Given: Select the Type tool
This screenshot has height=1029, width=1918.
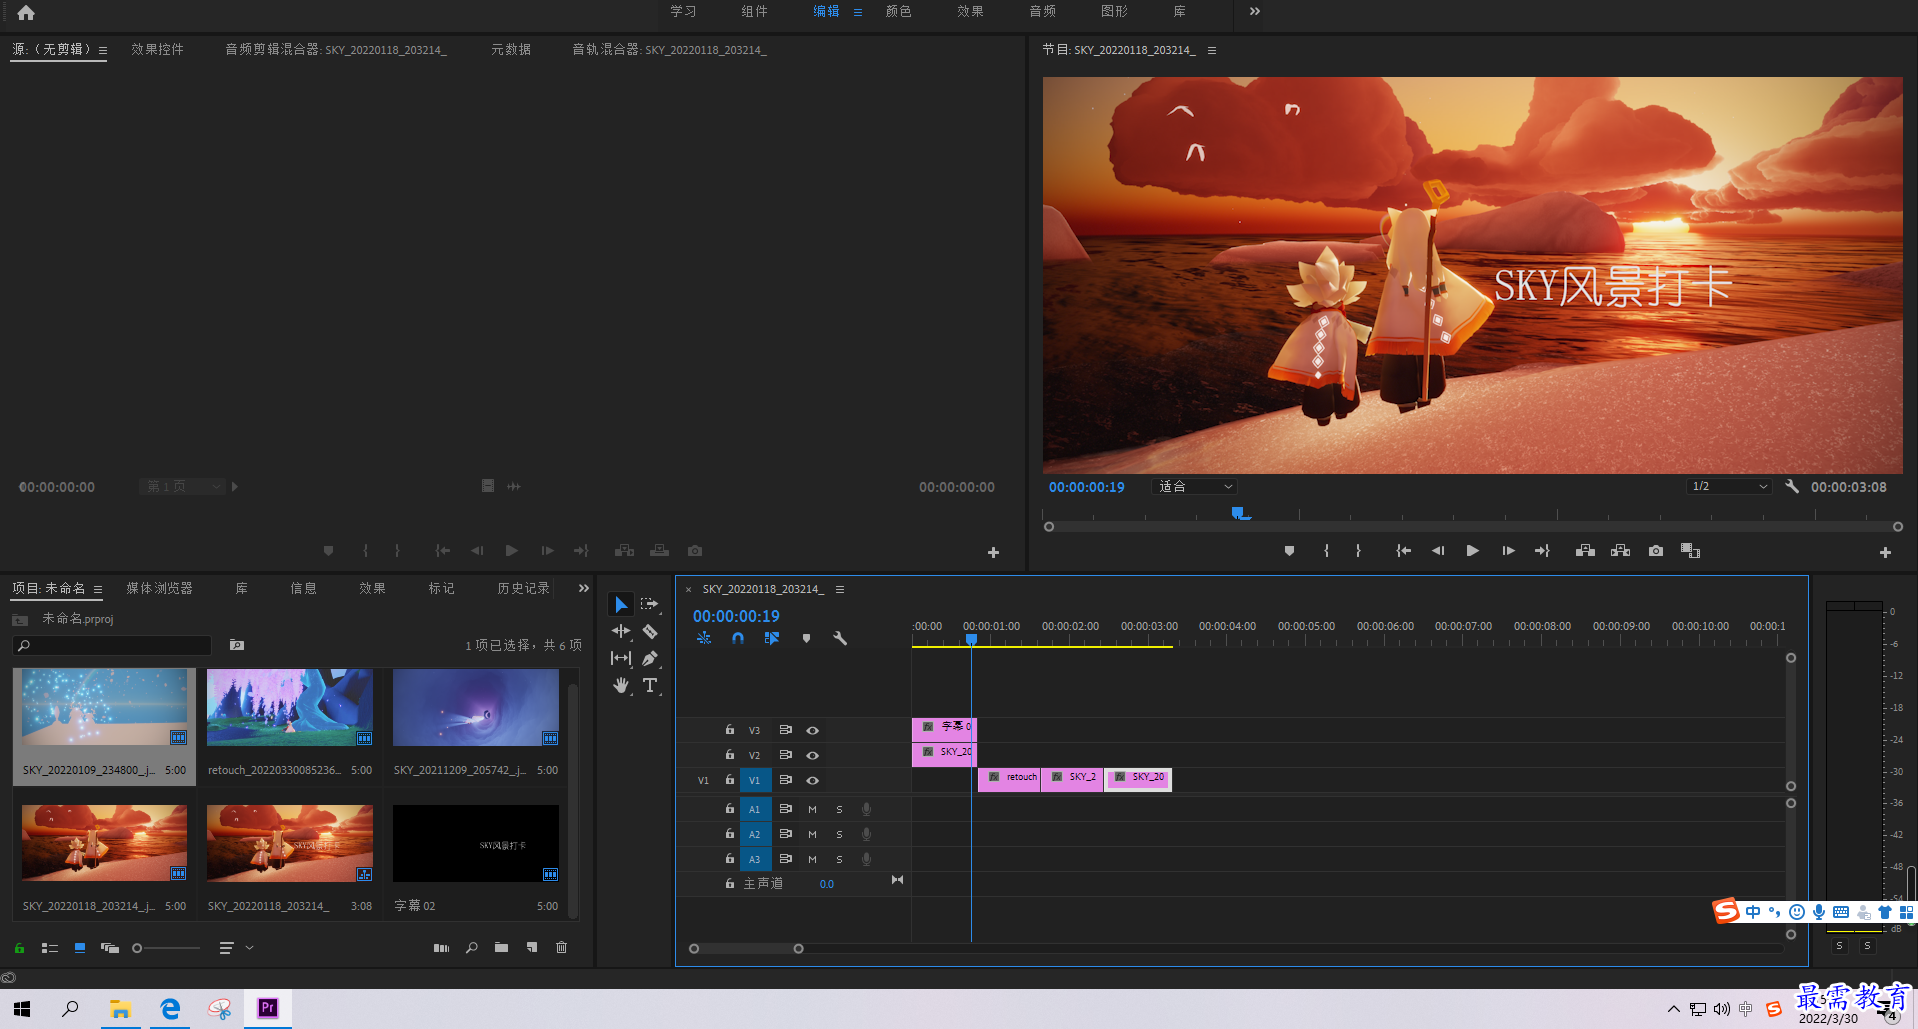Looking at the screenshot, I should tap(650, 685).
